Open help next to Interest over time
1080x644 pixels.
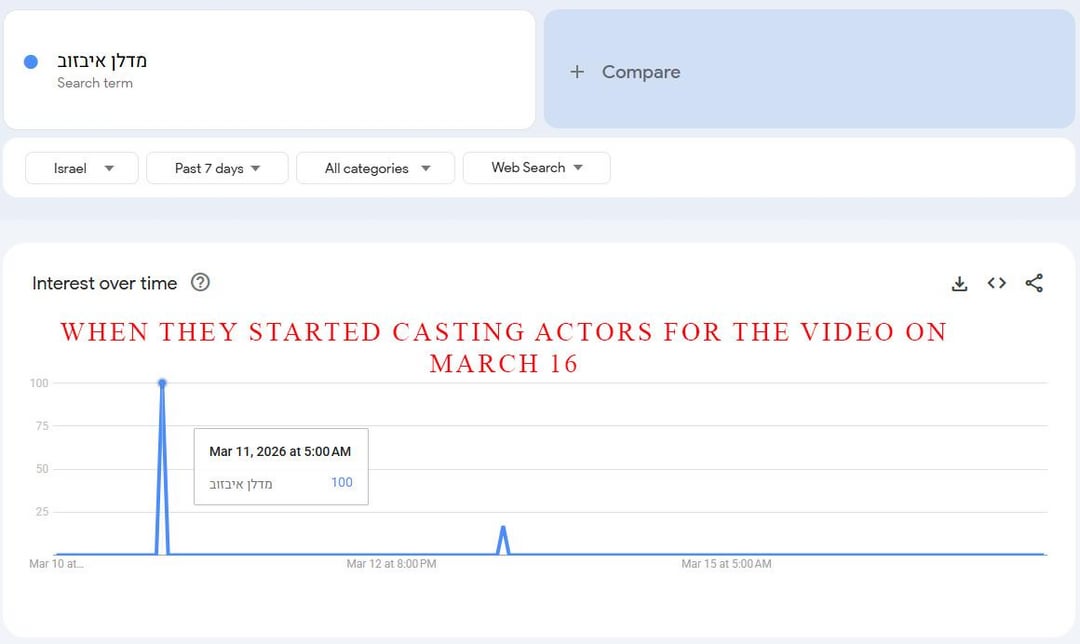pos(200,283)
